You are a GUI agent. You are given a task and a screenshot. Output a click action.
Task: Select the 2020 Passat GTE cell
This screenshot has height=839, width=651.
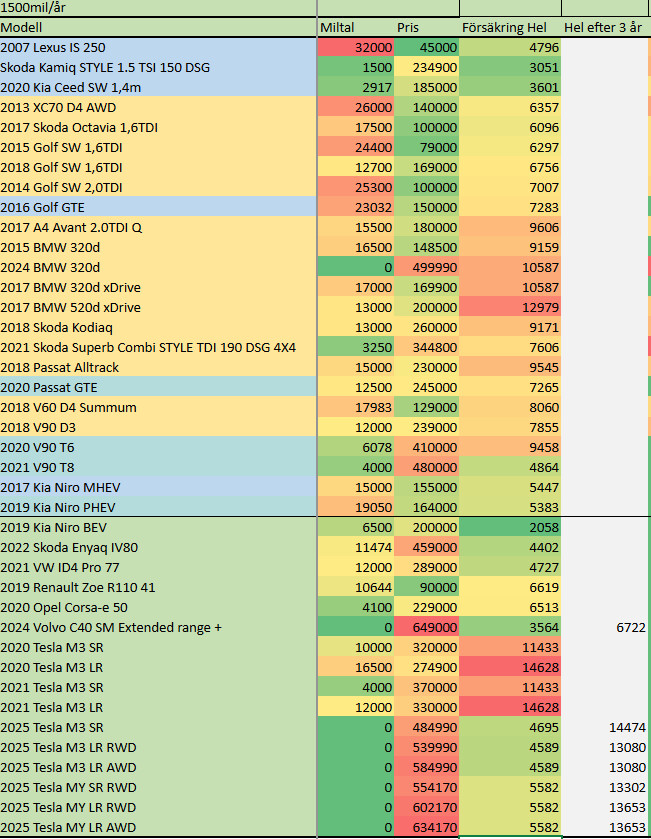pyautogui.click(x=158, y=387)
